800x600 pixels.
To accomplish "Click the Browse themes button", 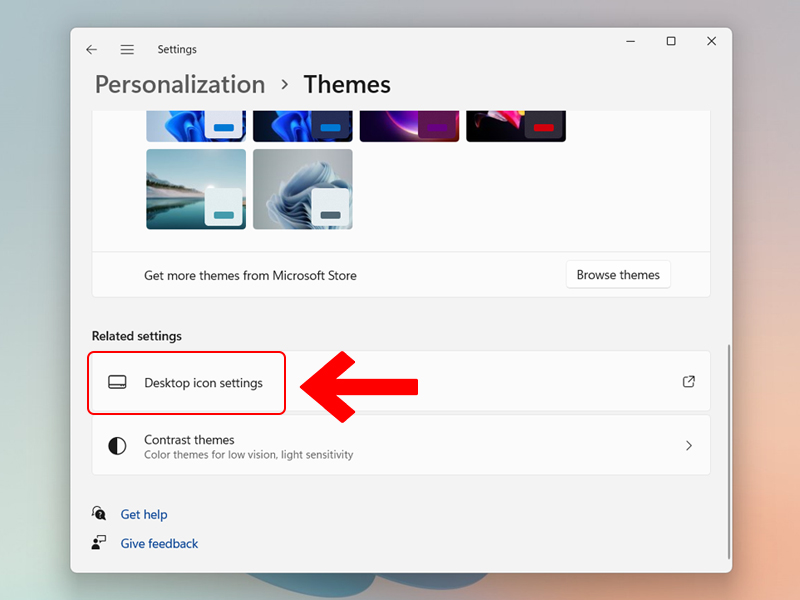I will (618, 274).
